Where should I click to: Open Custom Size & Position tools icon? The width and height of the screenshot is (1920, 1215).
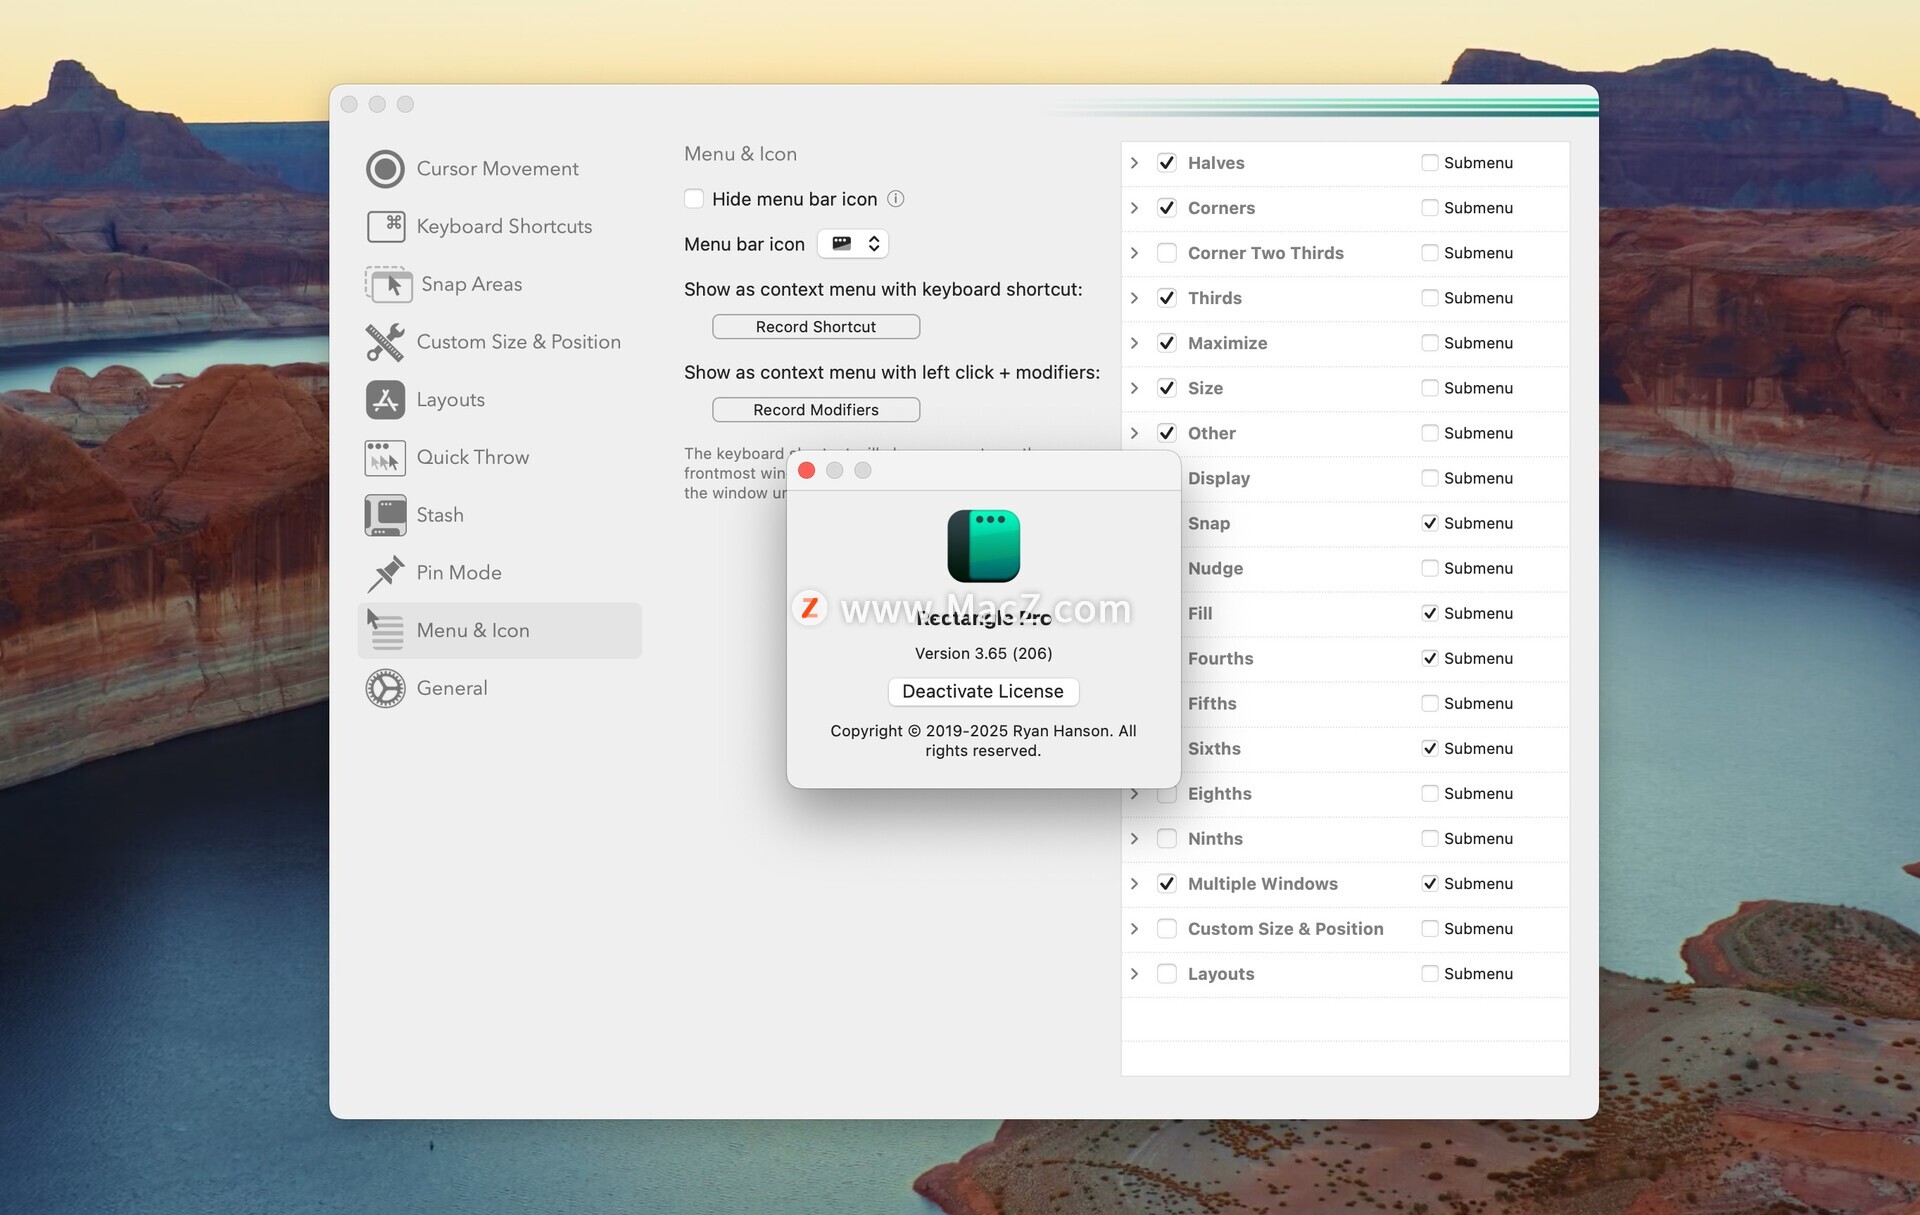pos(385,342)
